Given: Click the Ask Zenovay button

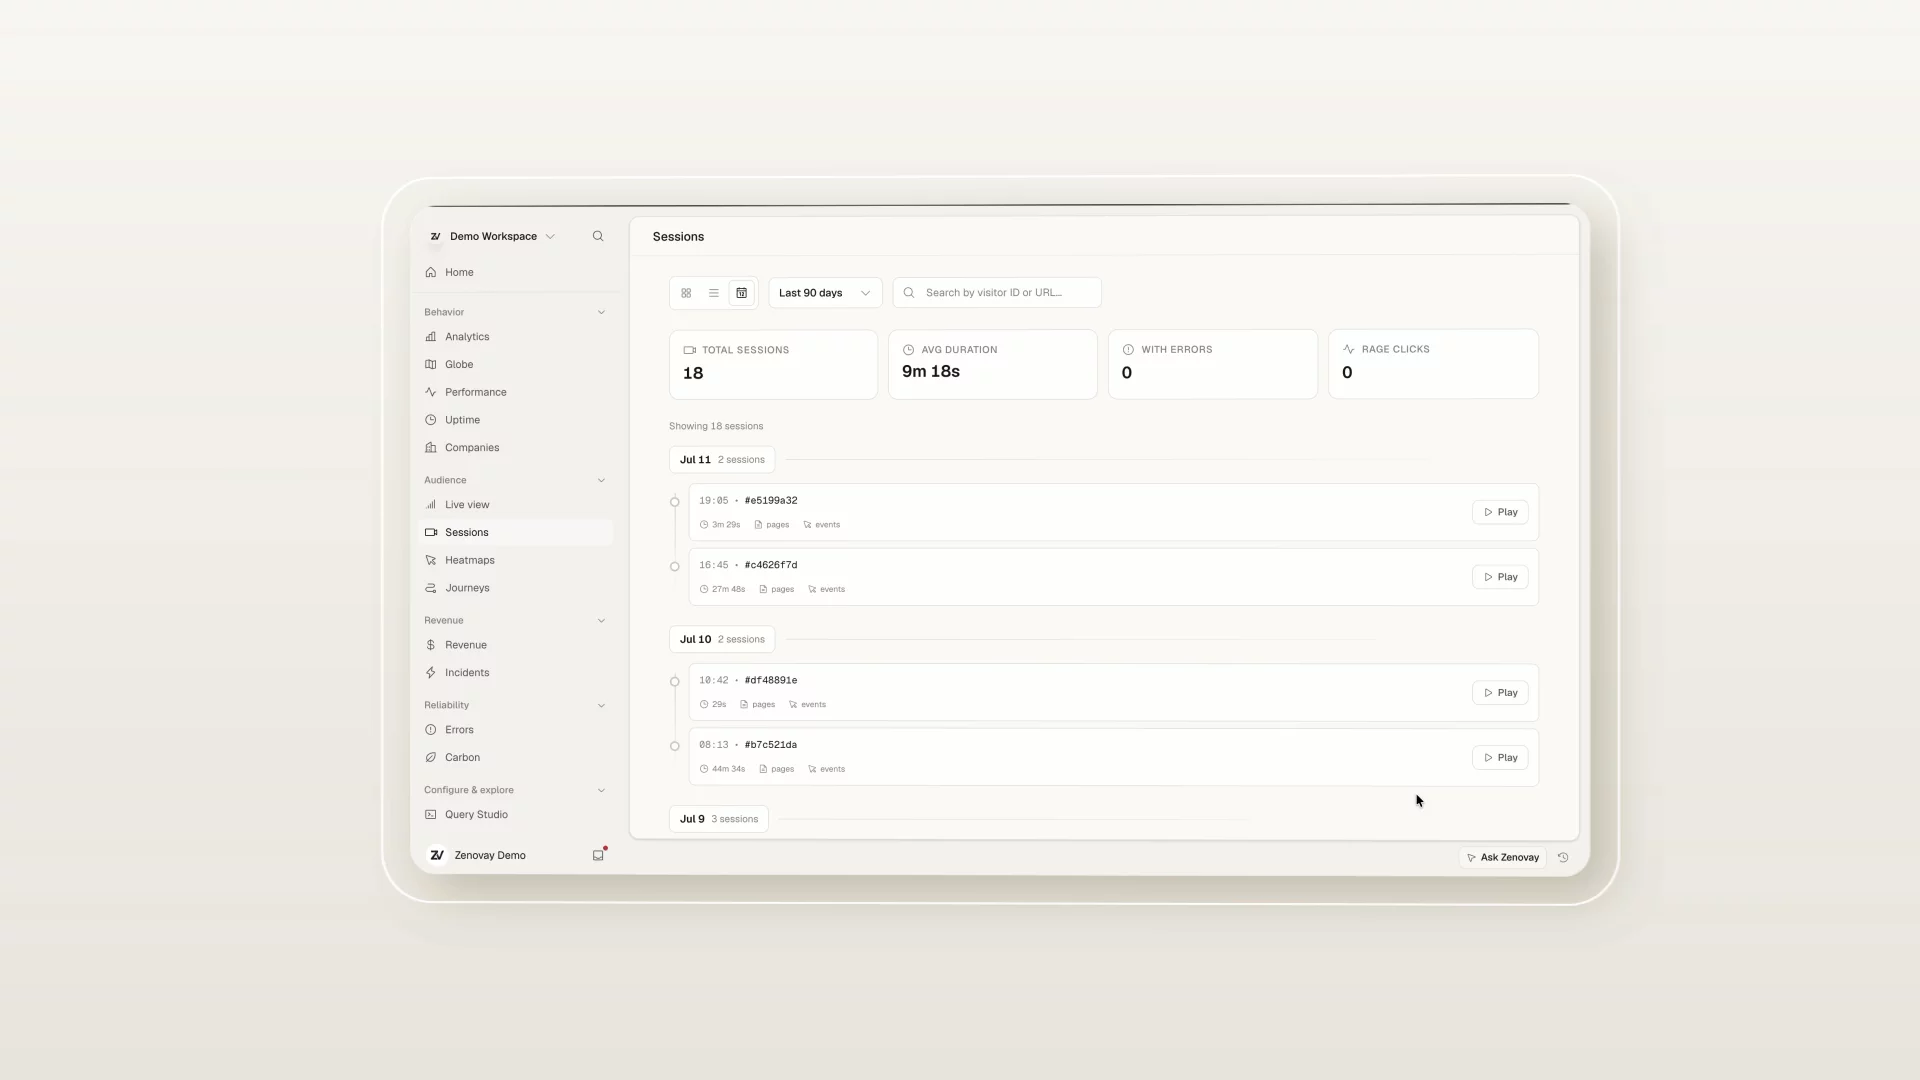Looking at the screenshot, I should pyautogui.click(x=1503, y=857).
